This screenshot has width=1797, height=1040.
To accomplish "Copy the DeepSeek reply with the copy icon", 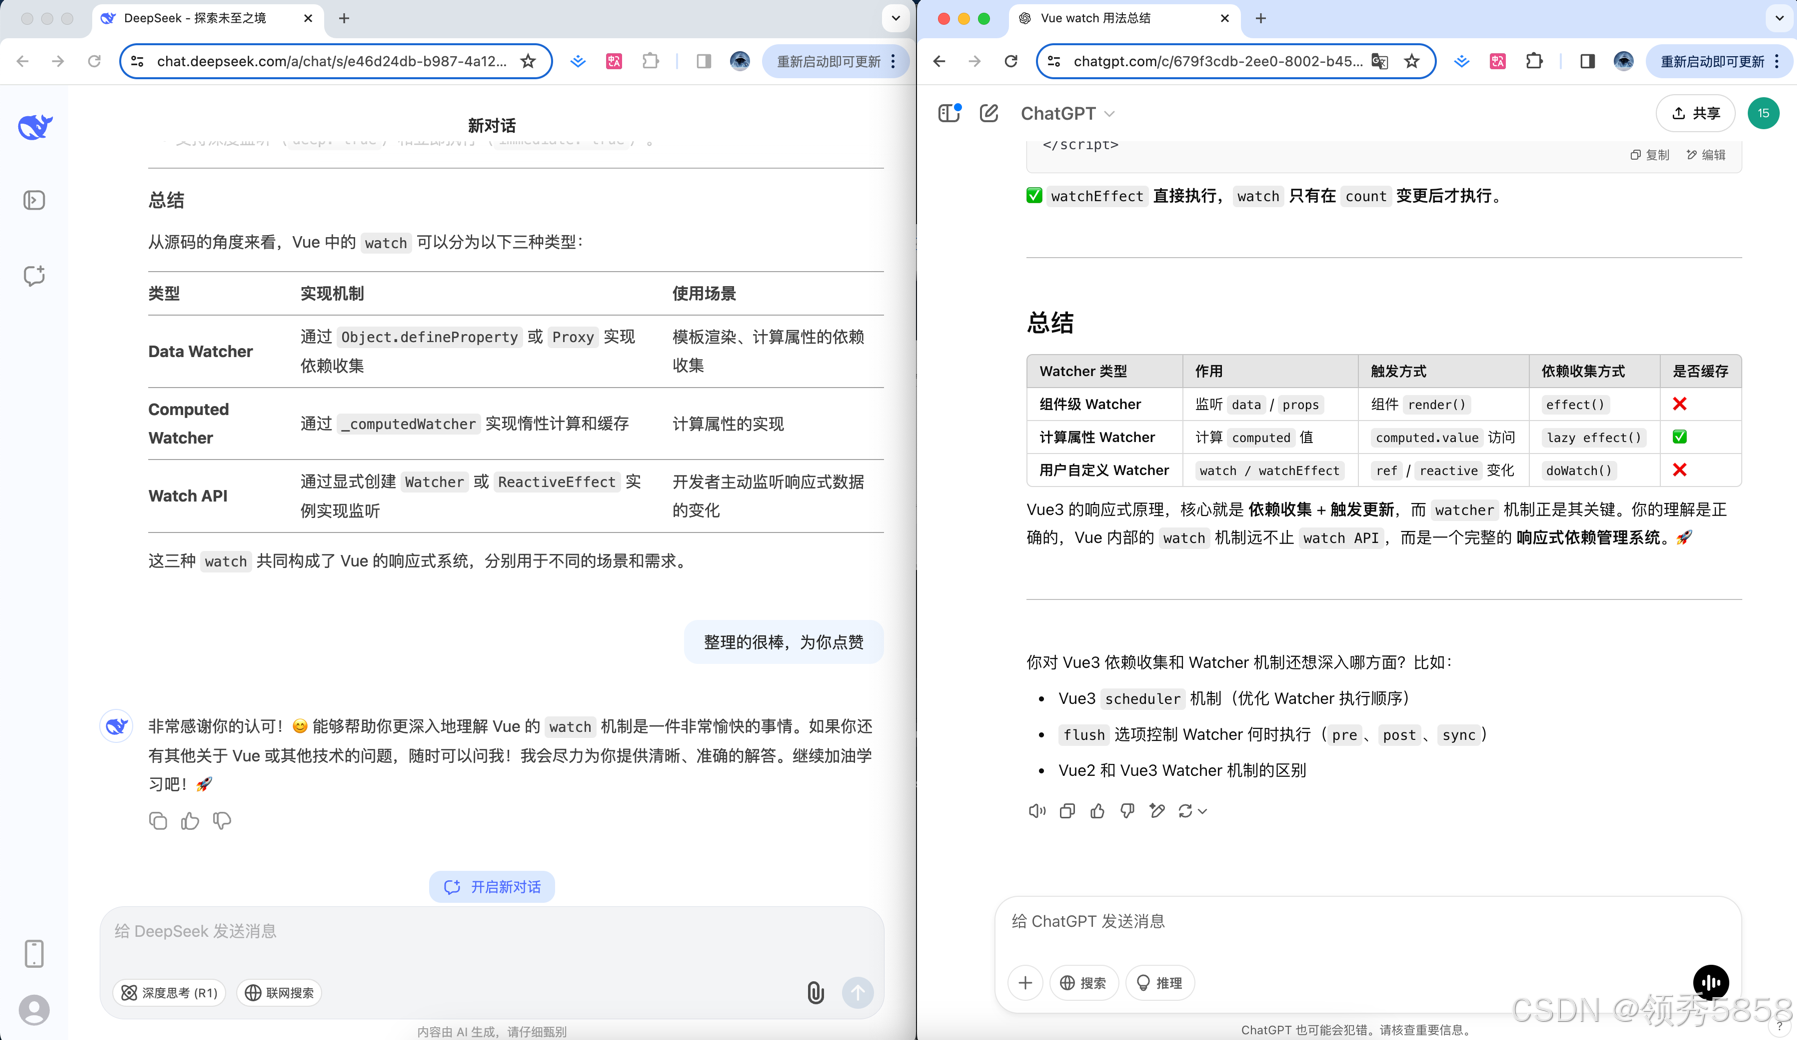I will (x=158, y=821).
